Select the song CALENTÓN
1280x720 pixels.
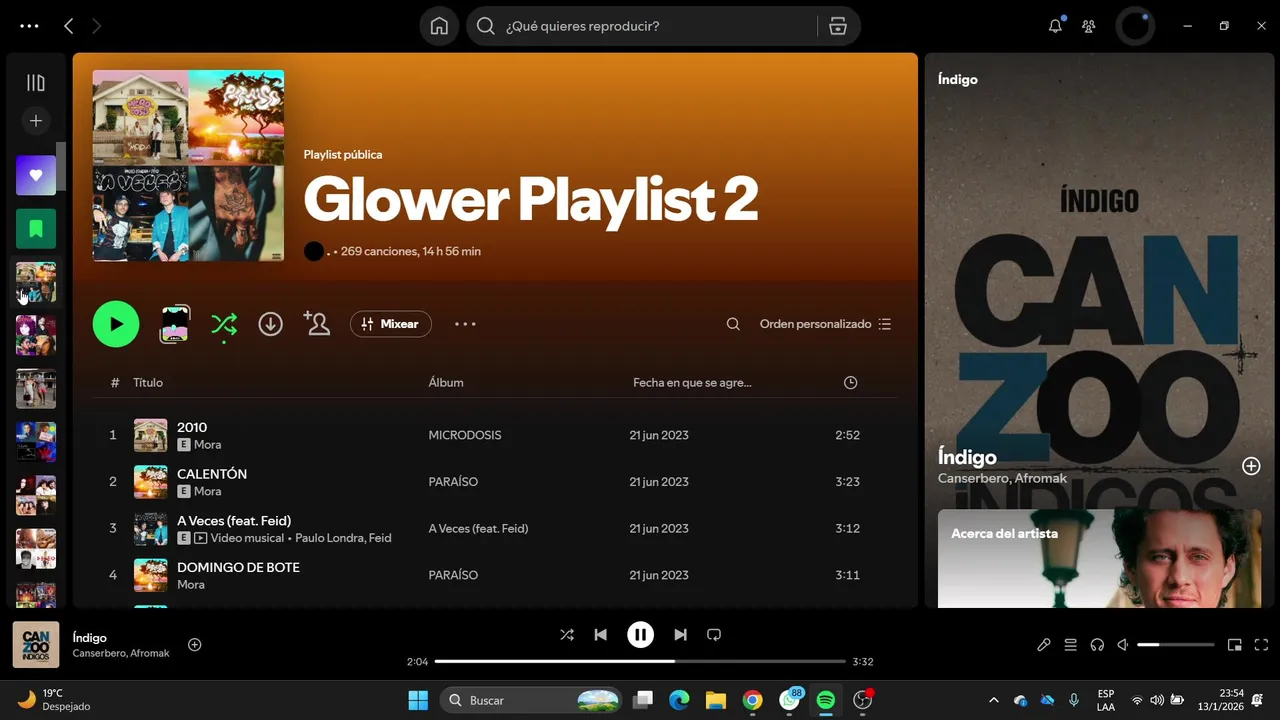coord(212,474)
